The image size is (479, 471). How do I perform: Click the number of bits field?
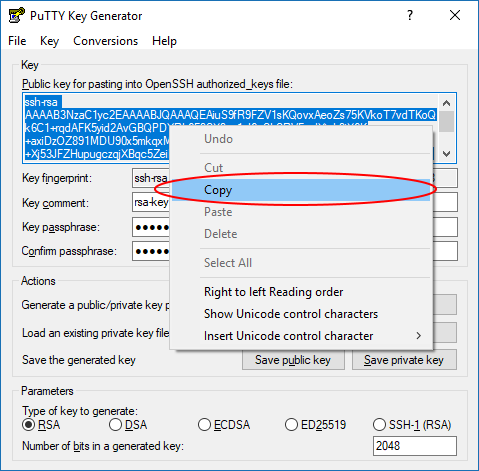click(415, 446)
